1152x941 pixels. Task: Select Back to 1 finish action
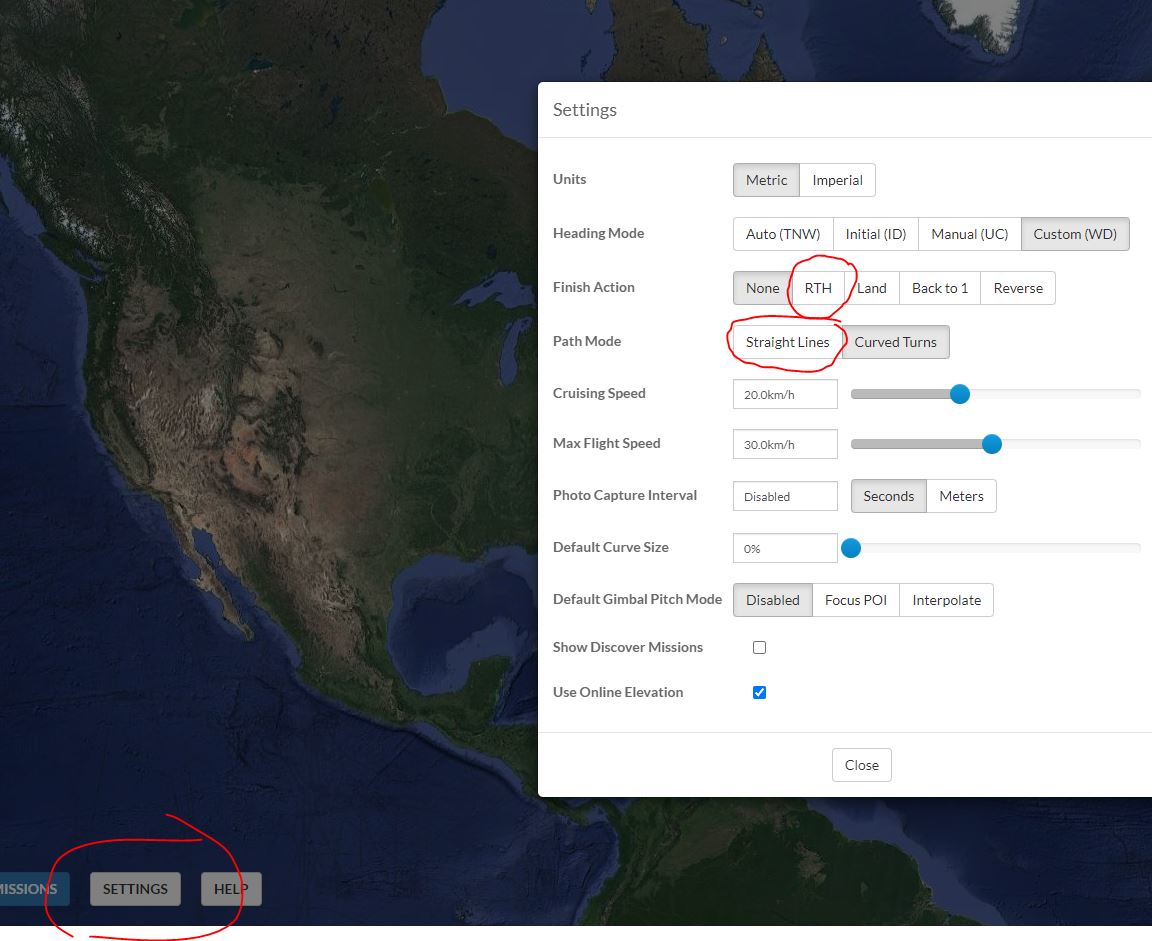940,288
